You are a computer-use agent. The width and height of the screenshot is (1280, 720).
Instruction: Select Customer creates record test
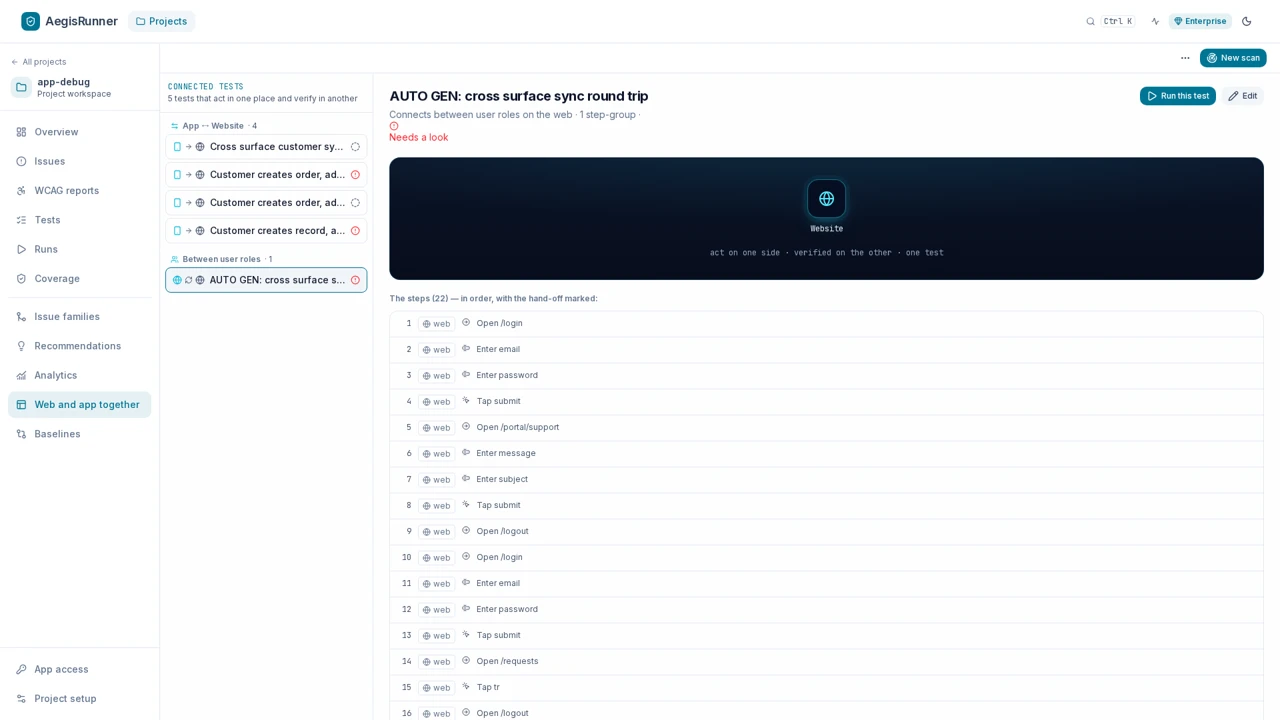(x=266, y=231)
